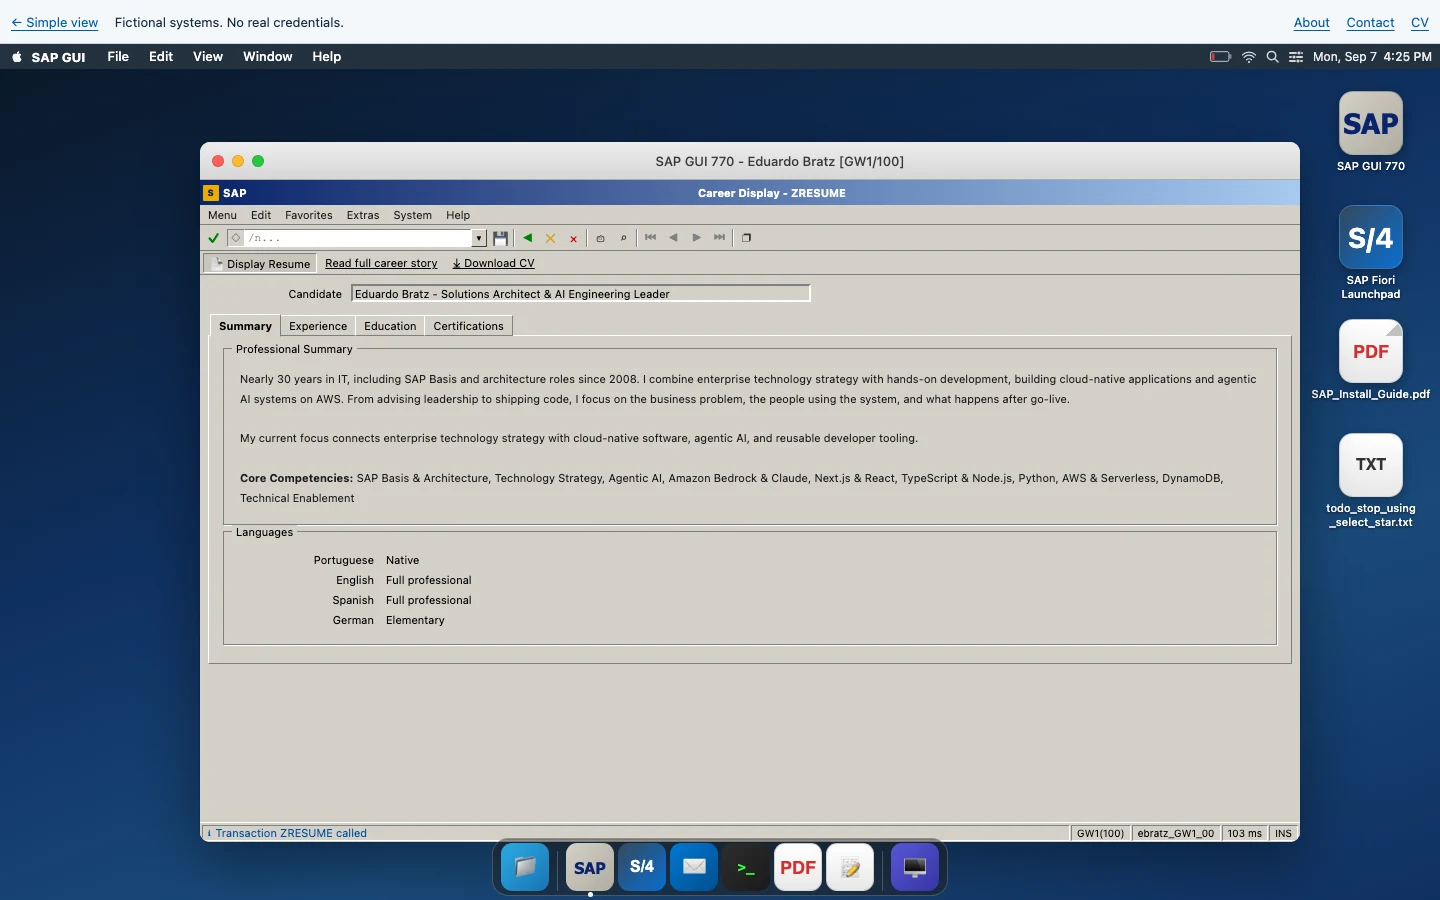This screenshot has width=1440, height=900.
Task: Click the red Cancel X icon
Action: (x=573, y=238)
